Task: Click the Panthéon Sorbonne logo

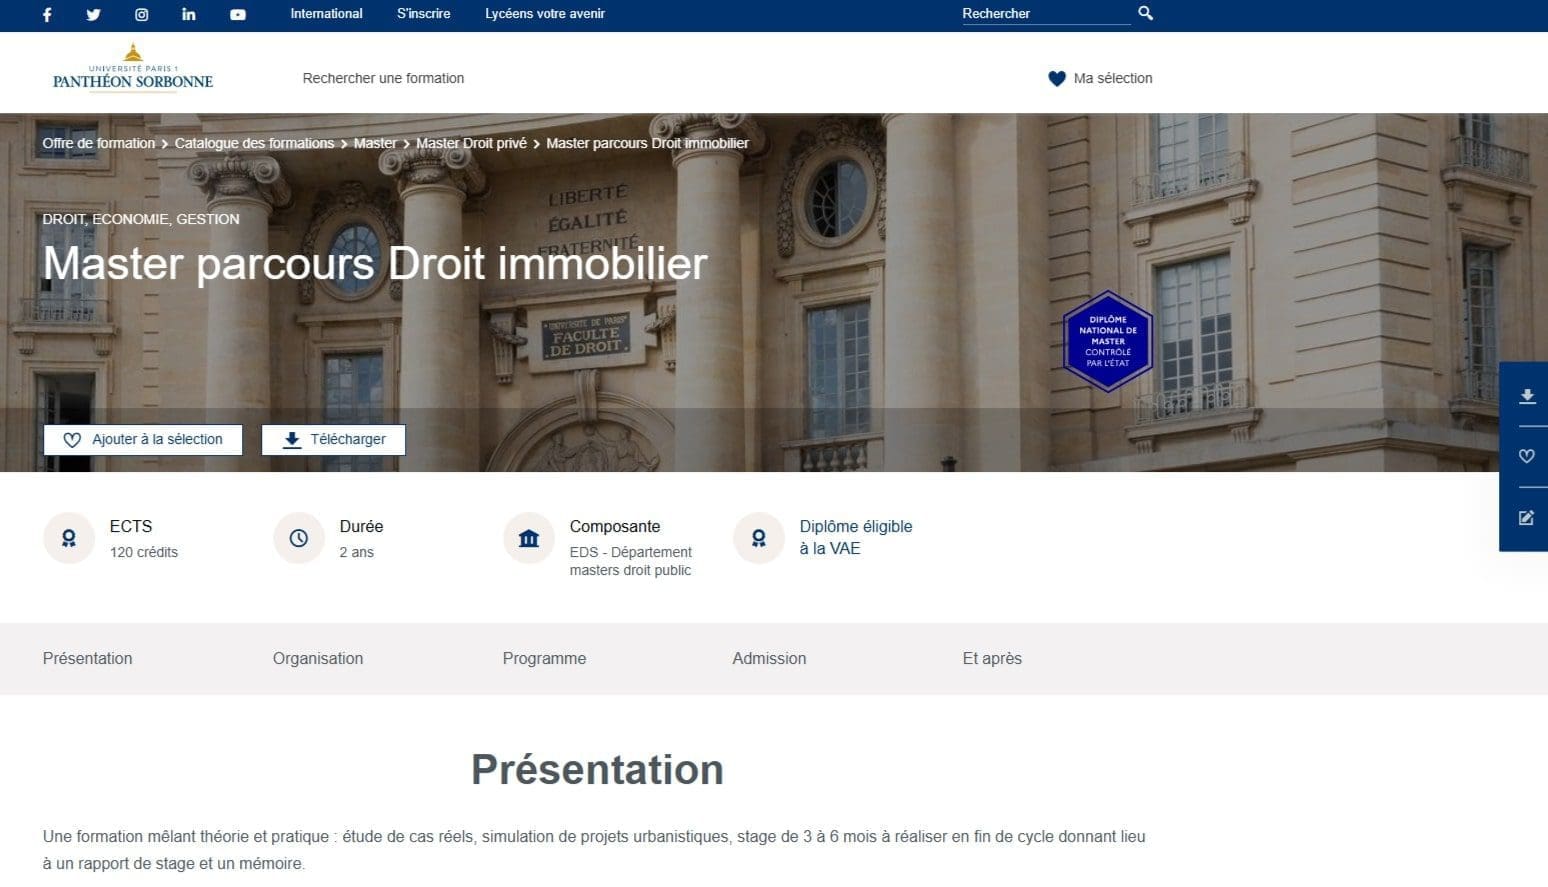Action: pos(133,68)
